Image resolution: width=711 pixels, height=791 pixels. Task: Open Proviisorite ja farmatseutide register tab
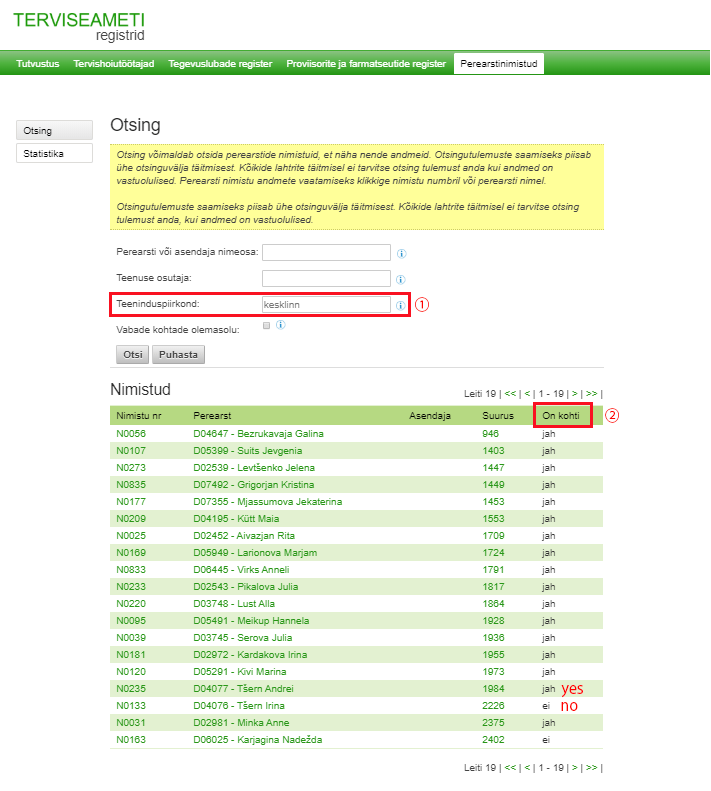click(x=366, y=64)
